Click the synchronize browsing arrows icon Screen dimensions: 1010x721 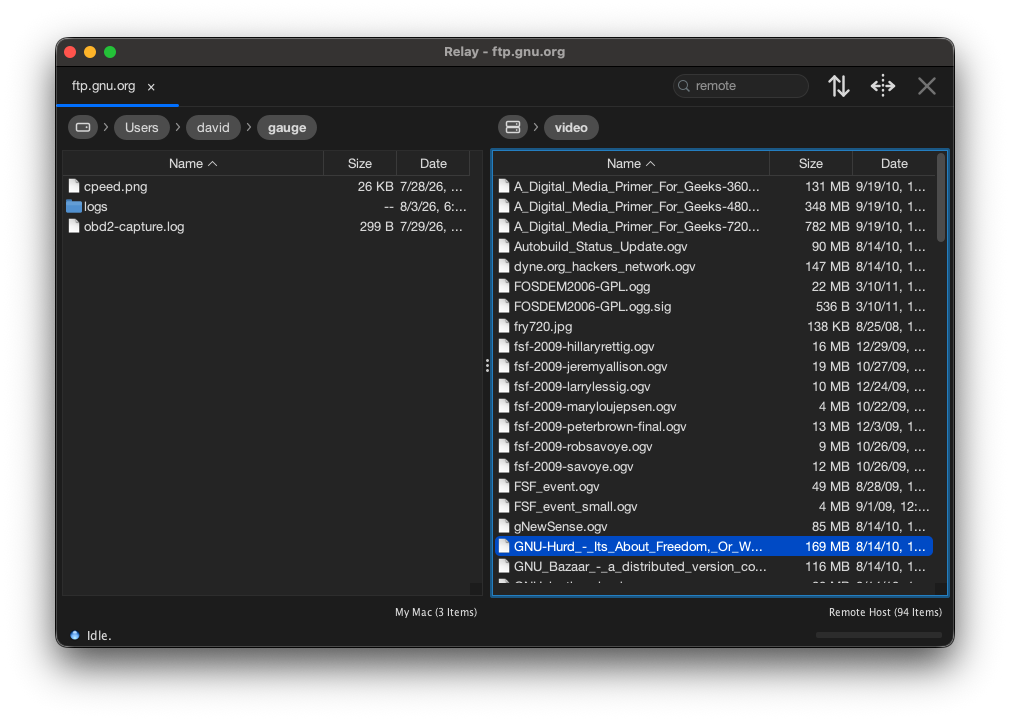[882, 86]
